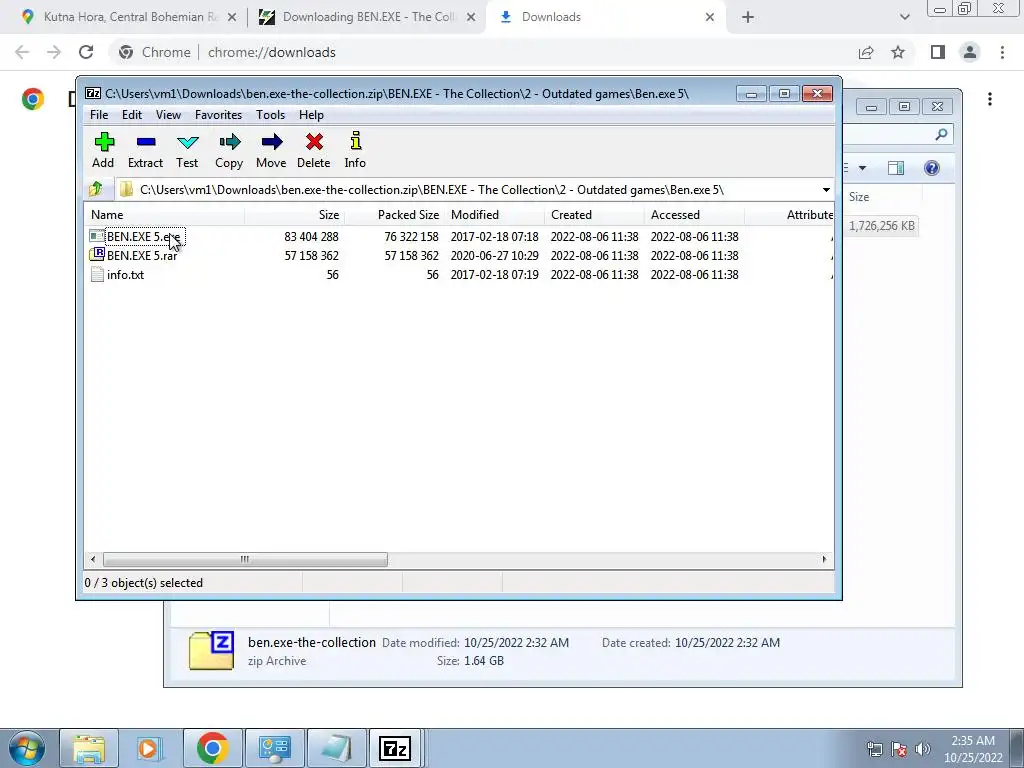The image size is (1024, 768).
Task: Run the Test archive tool
Action: coord(187,150)
